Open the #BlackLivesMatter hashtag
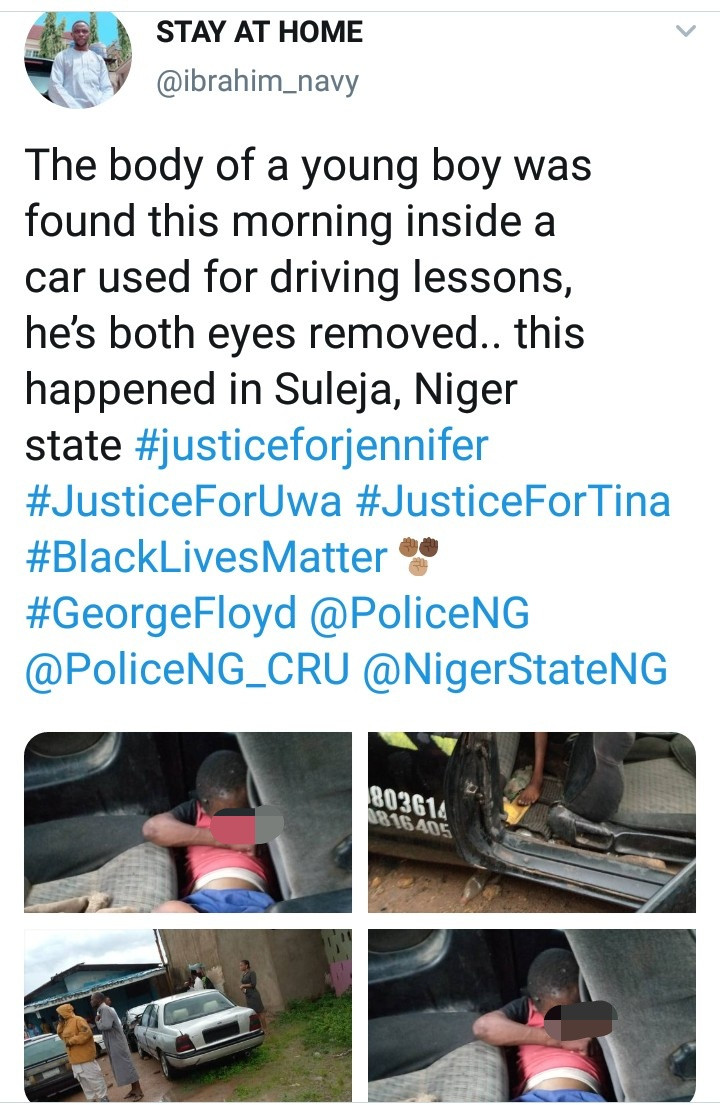Screen dimensions: 720x1105 click(x=206, y=557)
